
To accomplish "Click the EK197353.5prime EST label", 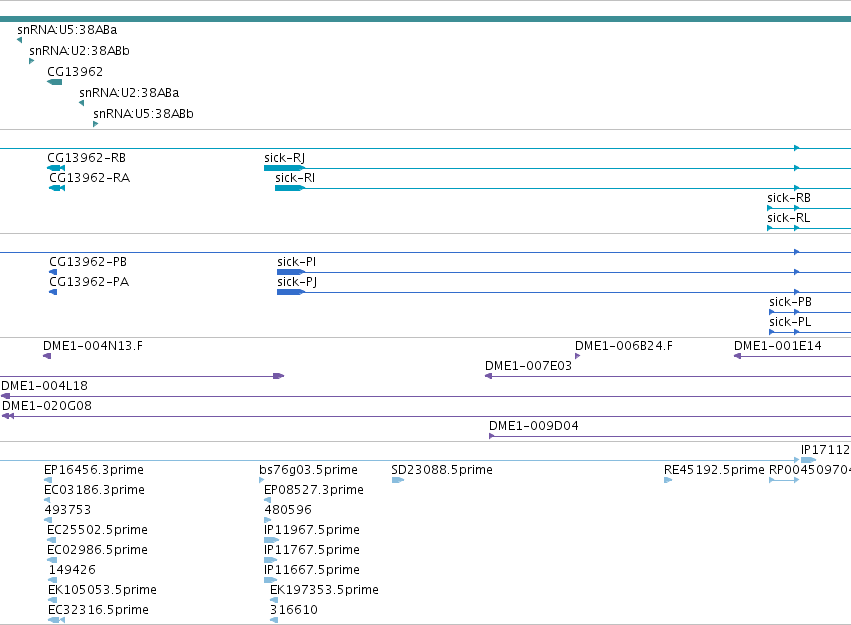I will 324,590.
